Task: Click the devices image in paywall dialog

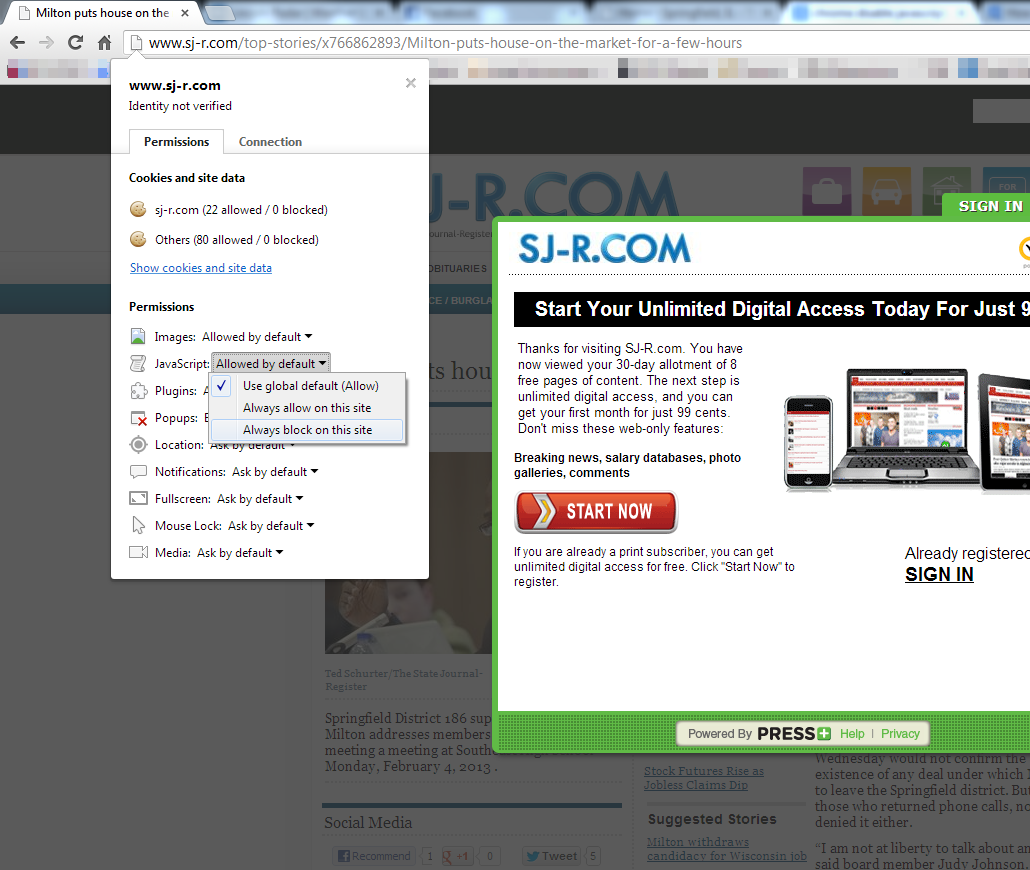Action: click(907, 431)
